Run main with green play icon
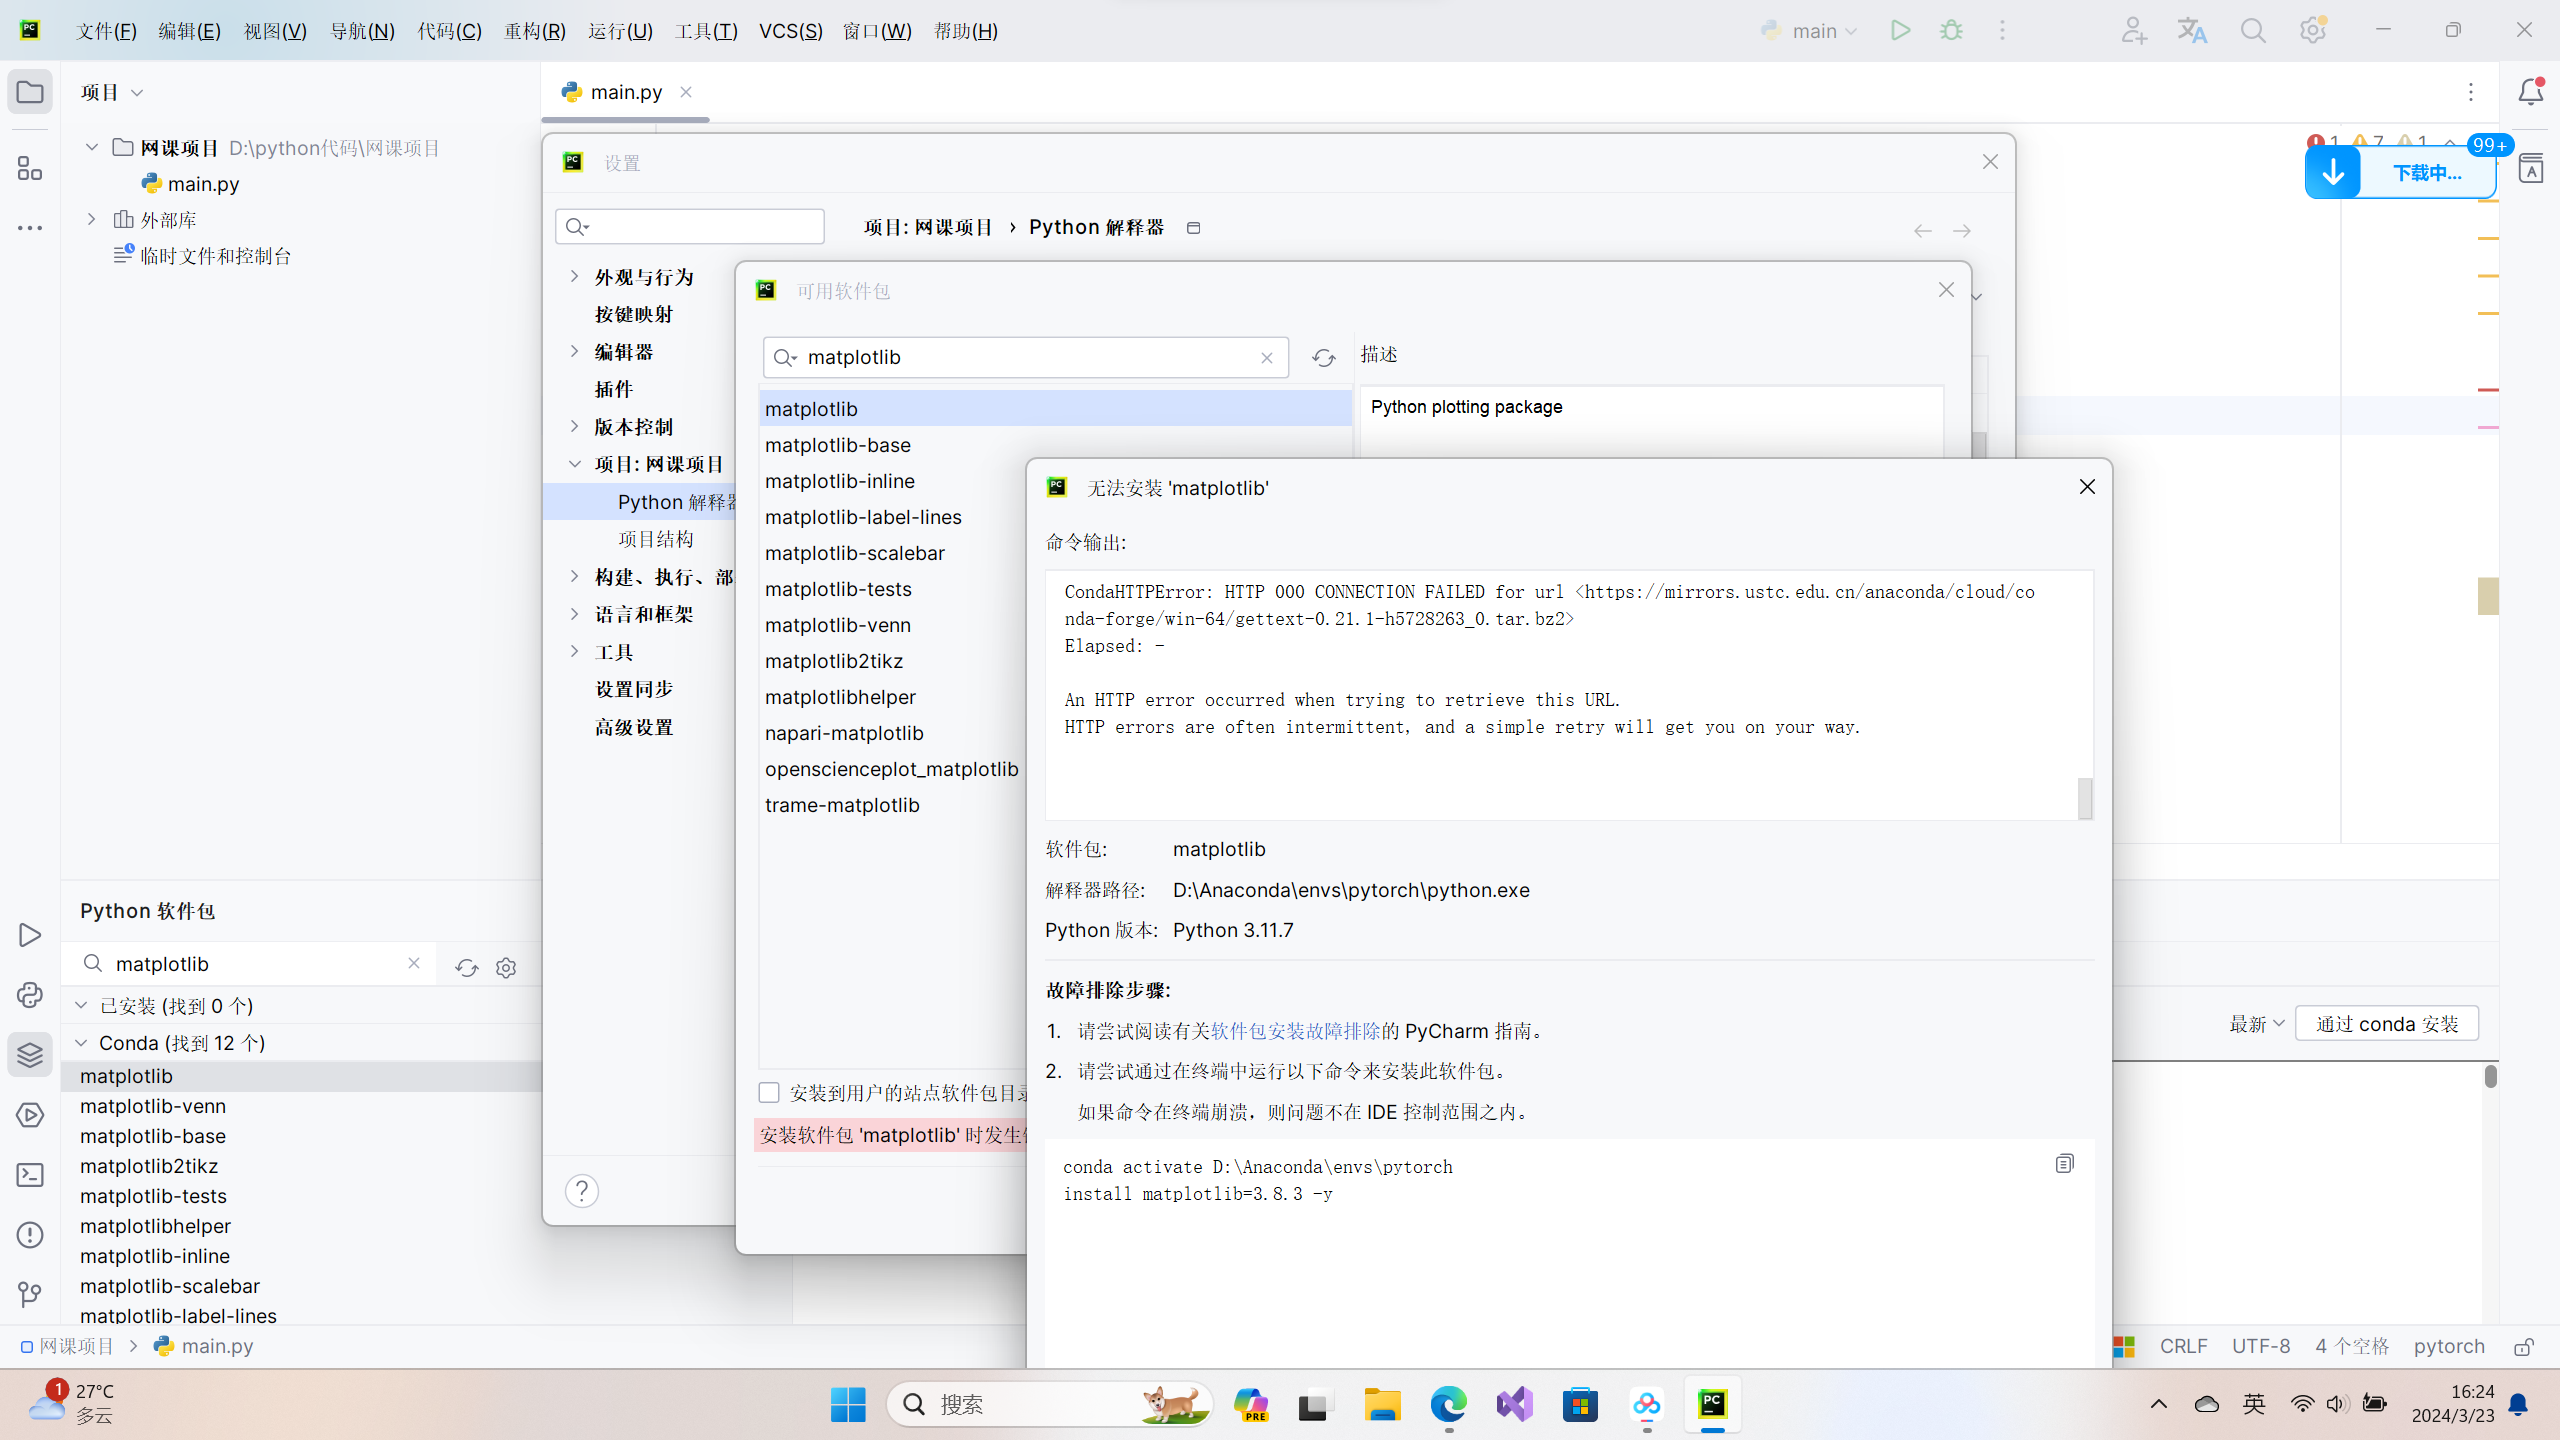 1901,30
